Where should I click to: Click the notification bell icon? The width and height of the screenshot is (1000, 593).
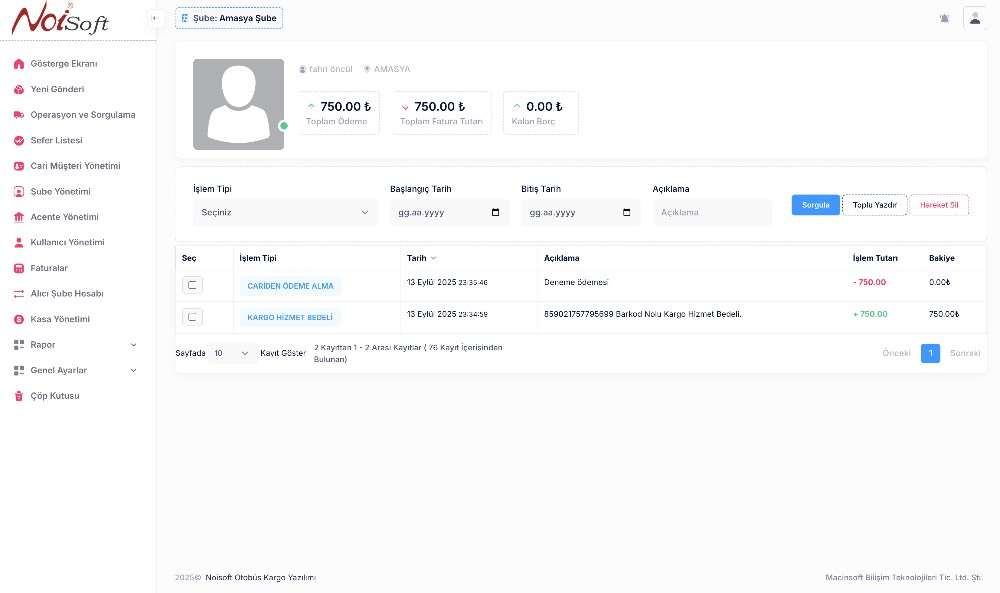[x=944, y=18]
